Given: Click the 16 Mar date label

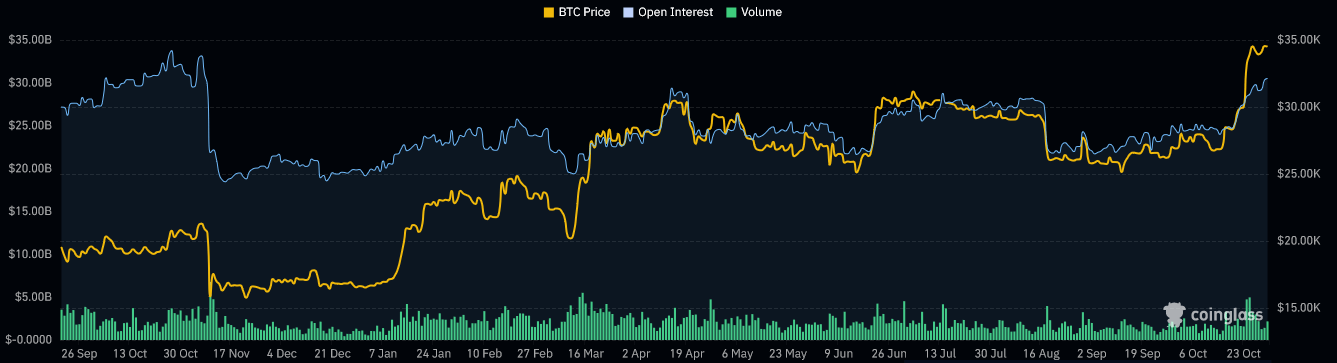Looking at the screenshot, I should (x=586, y=354).
